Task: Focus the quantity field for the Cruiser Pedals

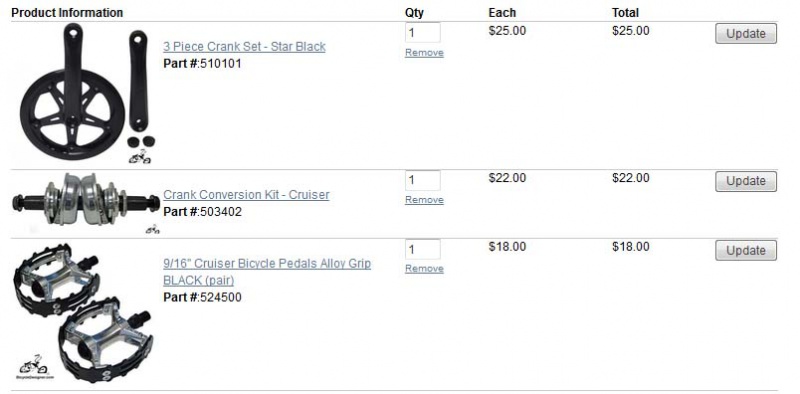Action: [423, 250]
